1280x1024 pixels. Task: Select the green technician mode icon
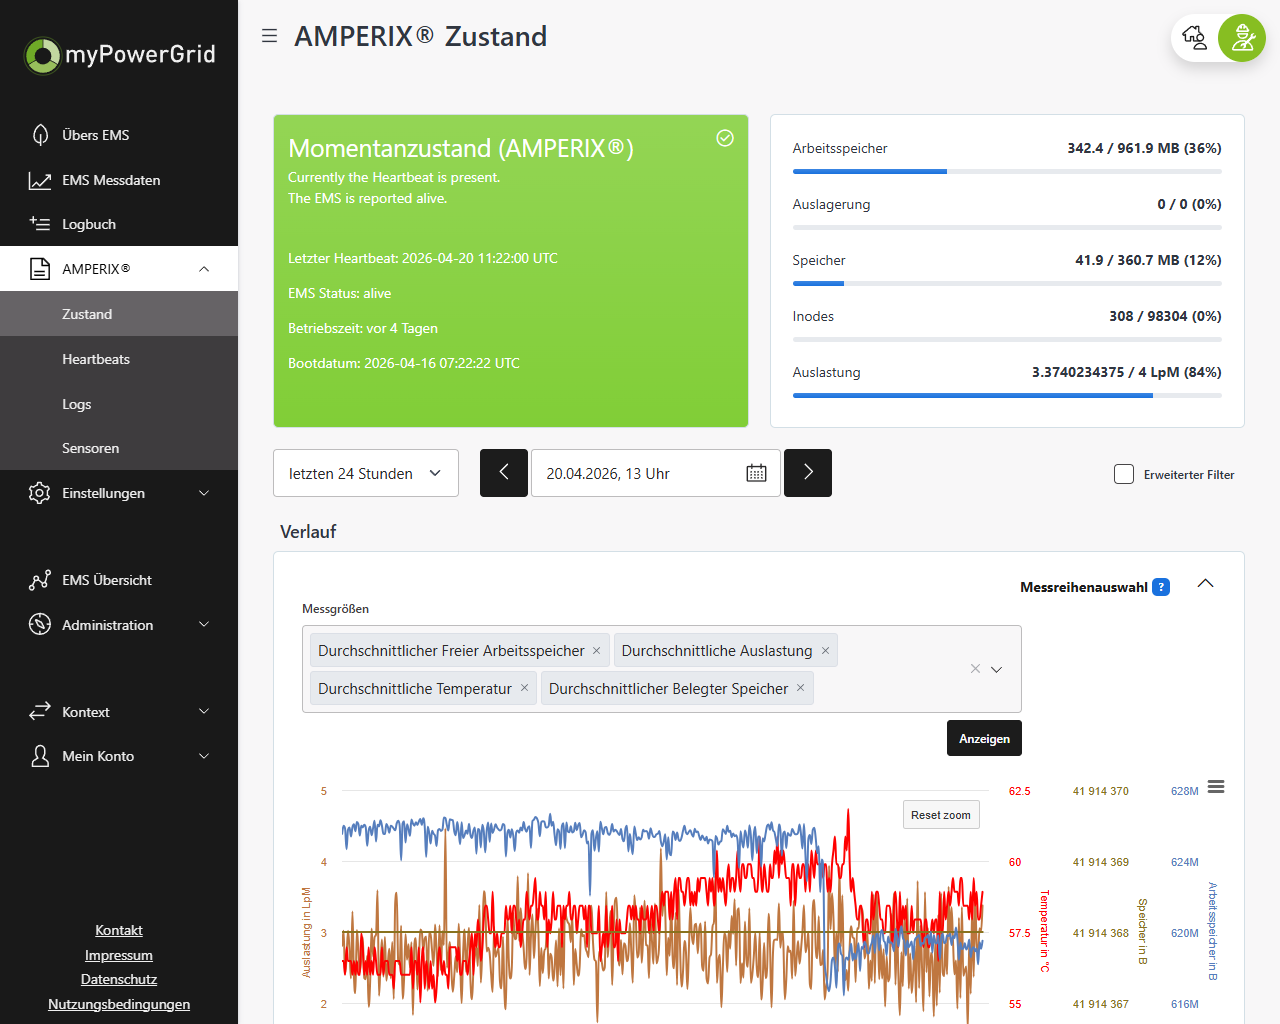(1242, 38)
